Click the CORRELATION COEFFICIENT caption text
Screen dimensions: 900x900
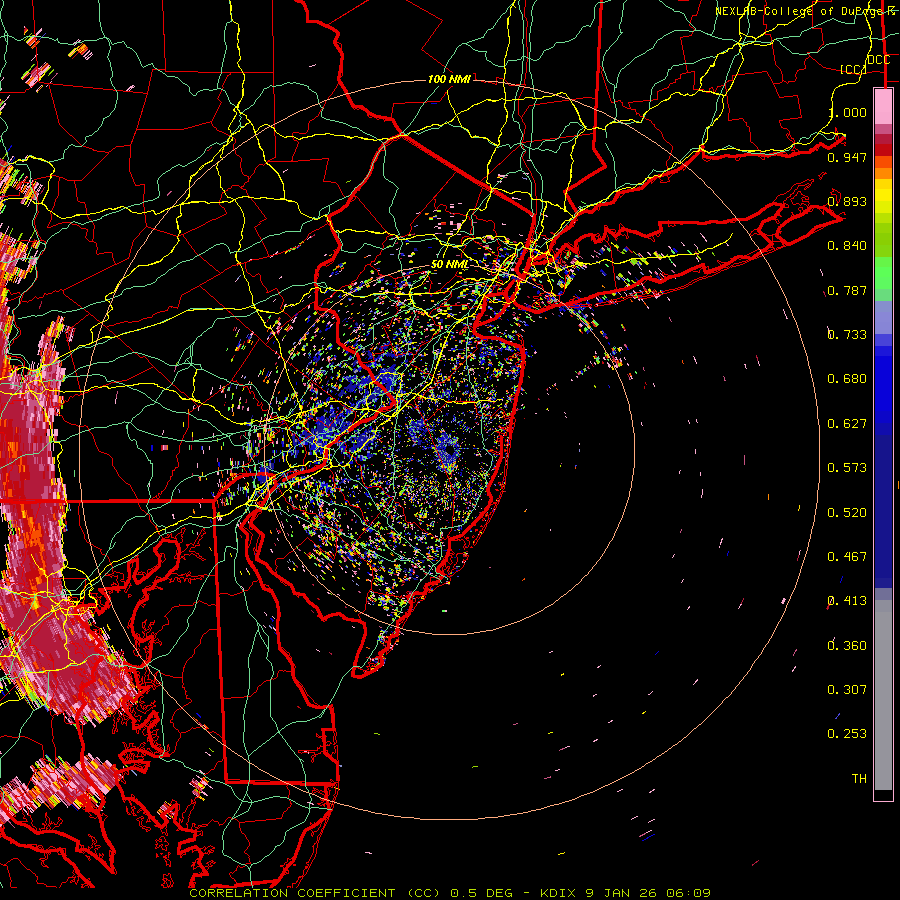(292, 893)
